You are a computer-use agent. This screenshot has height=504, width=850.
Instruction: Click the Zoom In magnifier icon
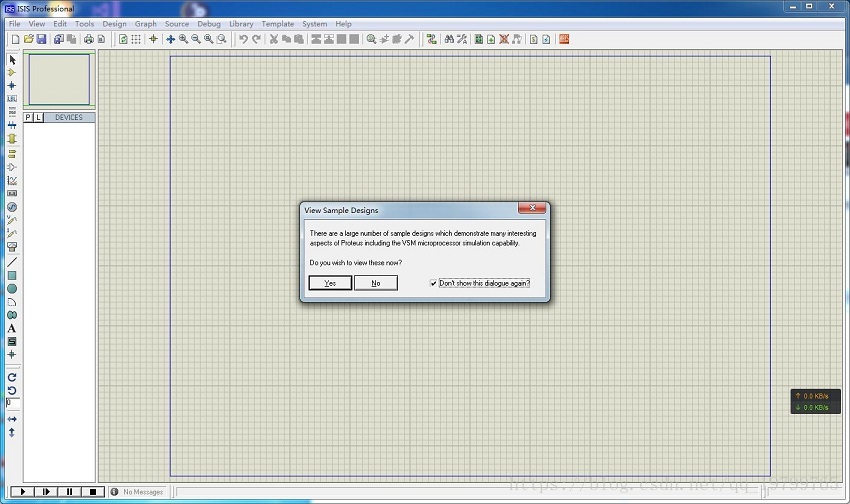coord(183,39)
